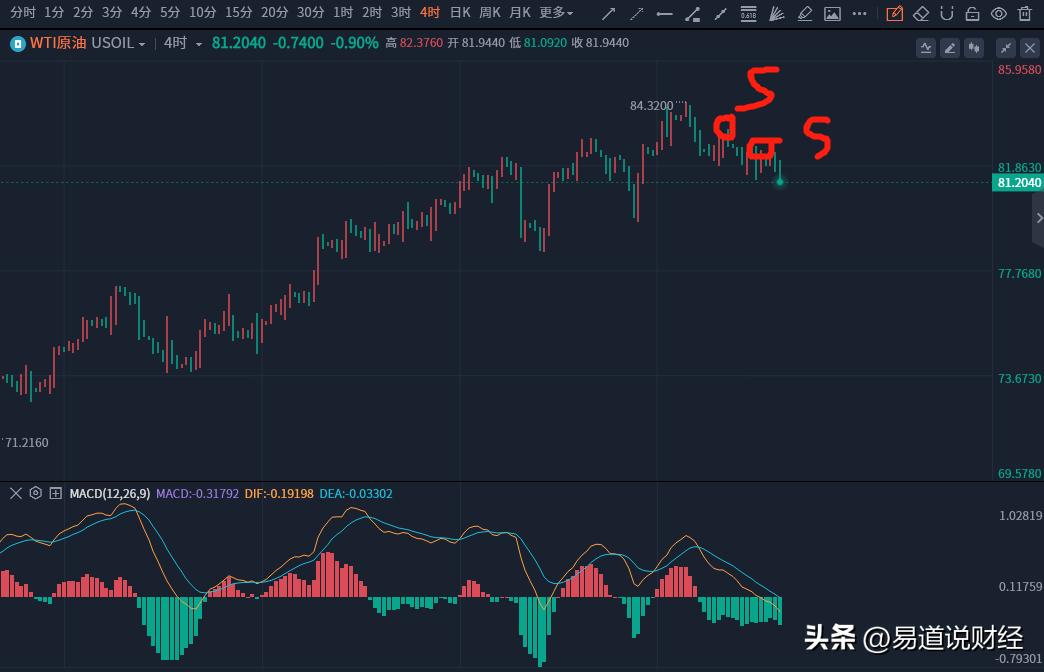Select the horizontal line tool

point(664,12)
